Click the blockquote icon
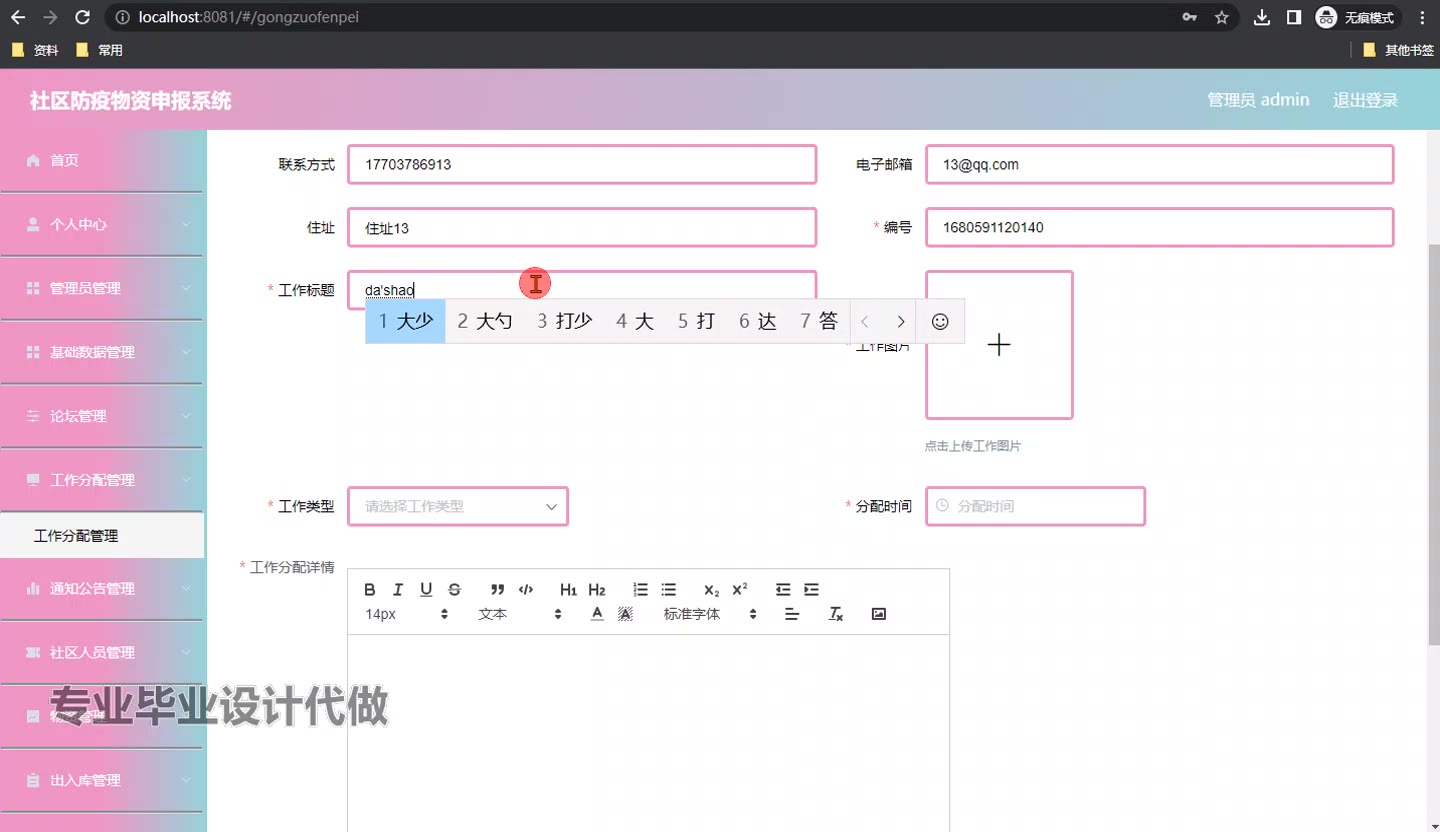Image resolution: width=1440 pixels, height=832 pixels. coord(497,590)
